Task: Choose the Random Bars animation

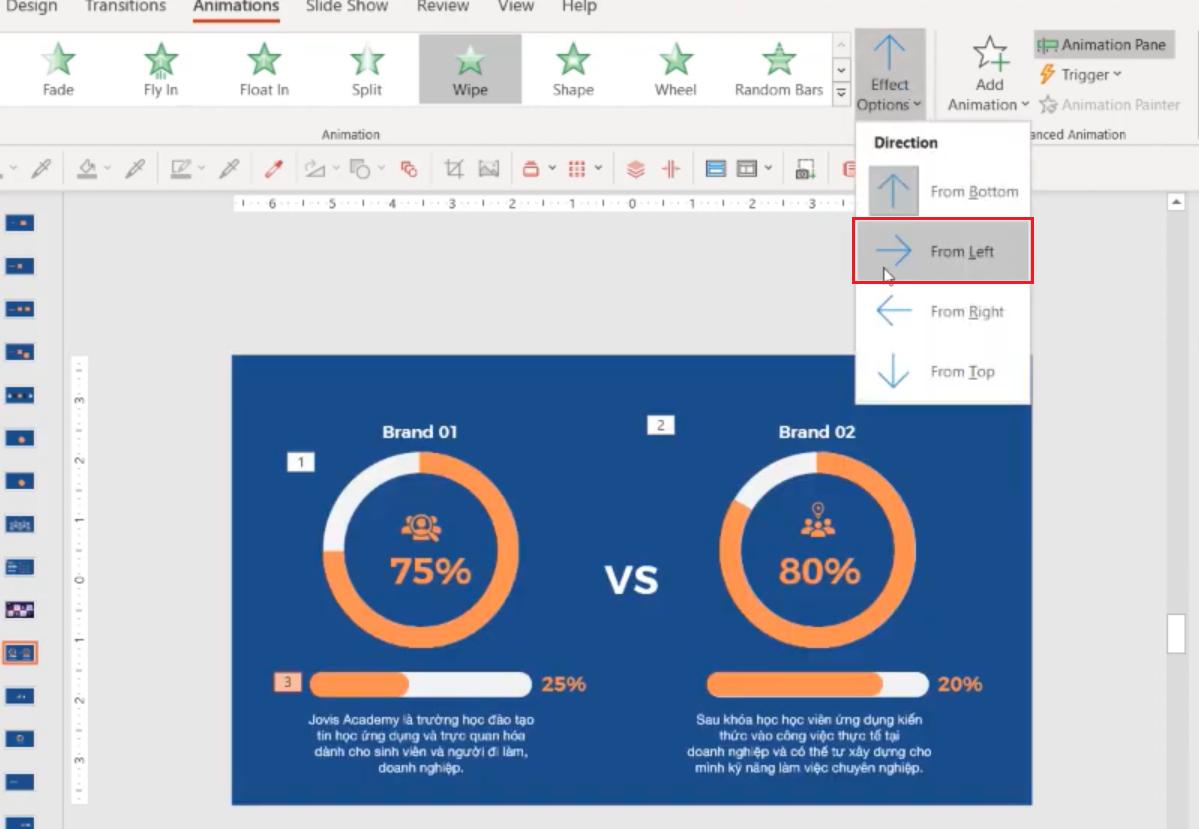Action: (x=777, y=68)
